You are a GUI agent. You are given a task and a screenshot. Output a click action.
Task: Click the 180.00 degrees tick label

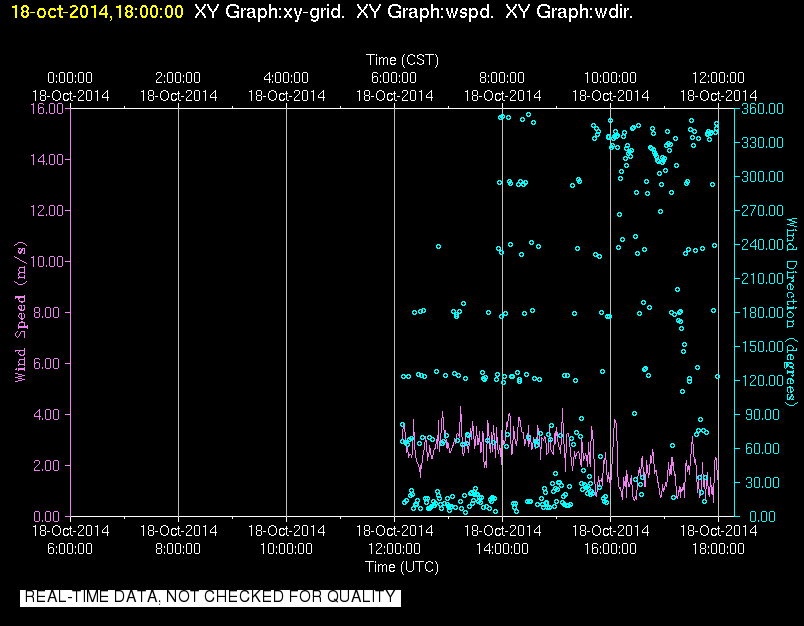tap(762, 312)
